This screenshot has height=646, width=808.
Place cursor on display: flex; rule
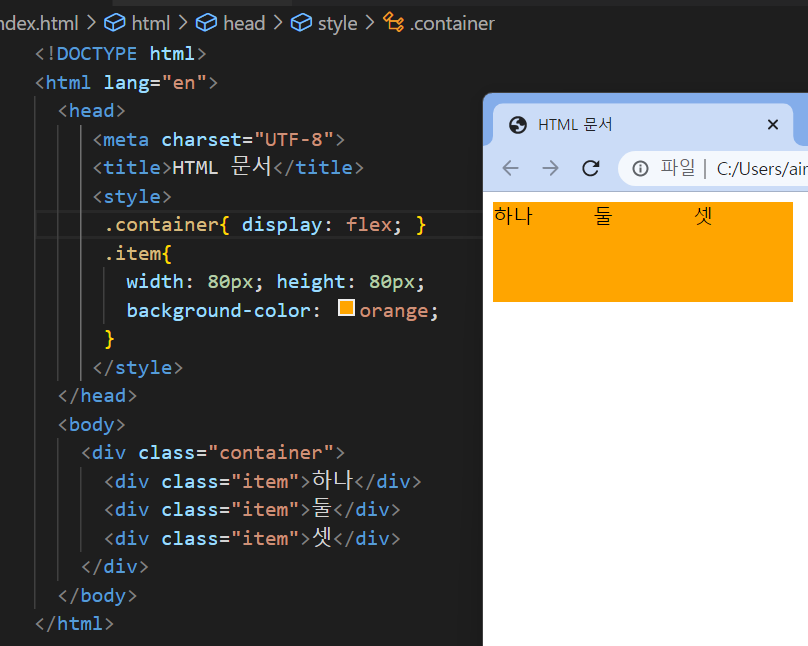click(x=322, y=225)
